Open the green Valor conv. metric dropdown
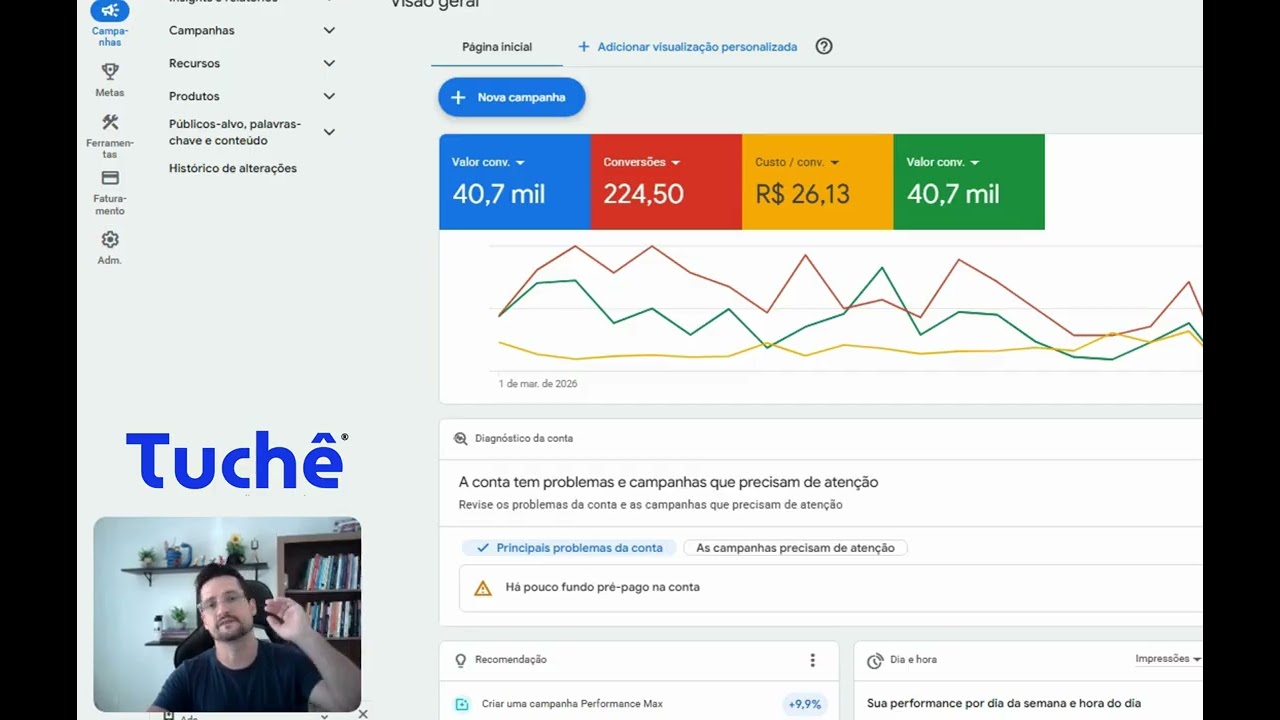Screen dimensions: 1280x720 point(975,162)
